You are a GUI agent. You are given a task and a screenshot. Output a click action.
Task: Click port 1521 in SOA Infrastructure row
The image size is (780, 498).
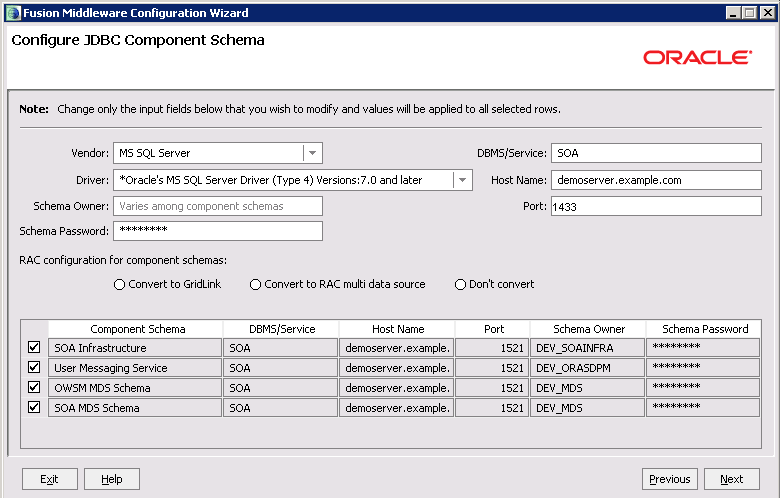click(492, 348)
